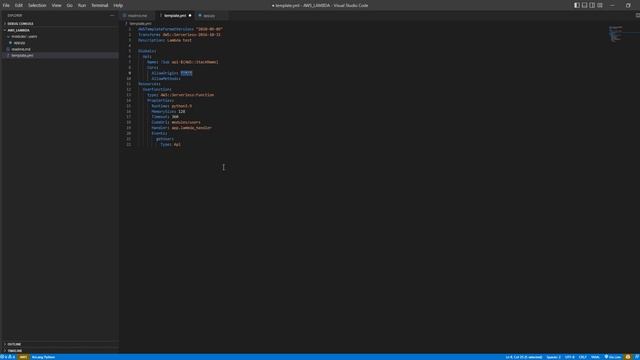Select the YAML language mode
640x360 pixels.
(x=595, y=357)
